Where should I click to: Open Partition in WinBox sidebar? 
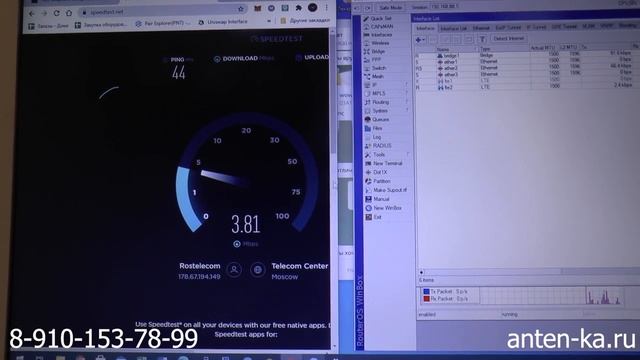(378, 181)
